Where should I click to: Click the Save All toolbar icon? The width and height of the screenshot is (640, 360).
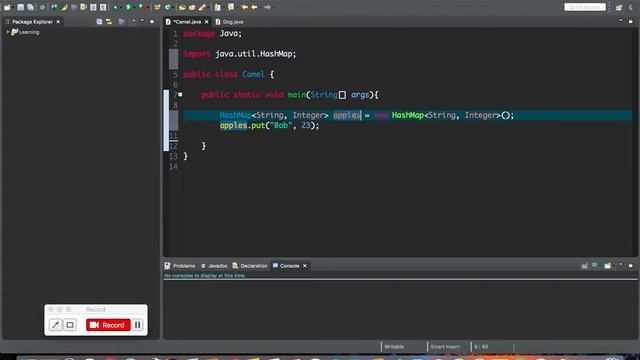pos(30,7)
